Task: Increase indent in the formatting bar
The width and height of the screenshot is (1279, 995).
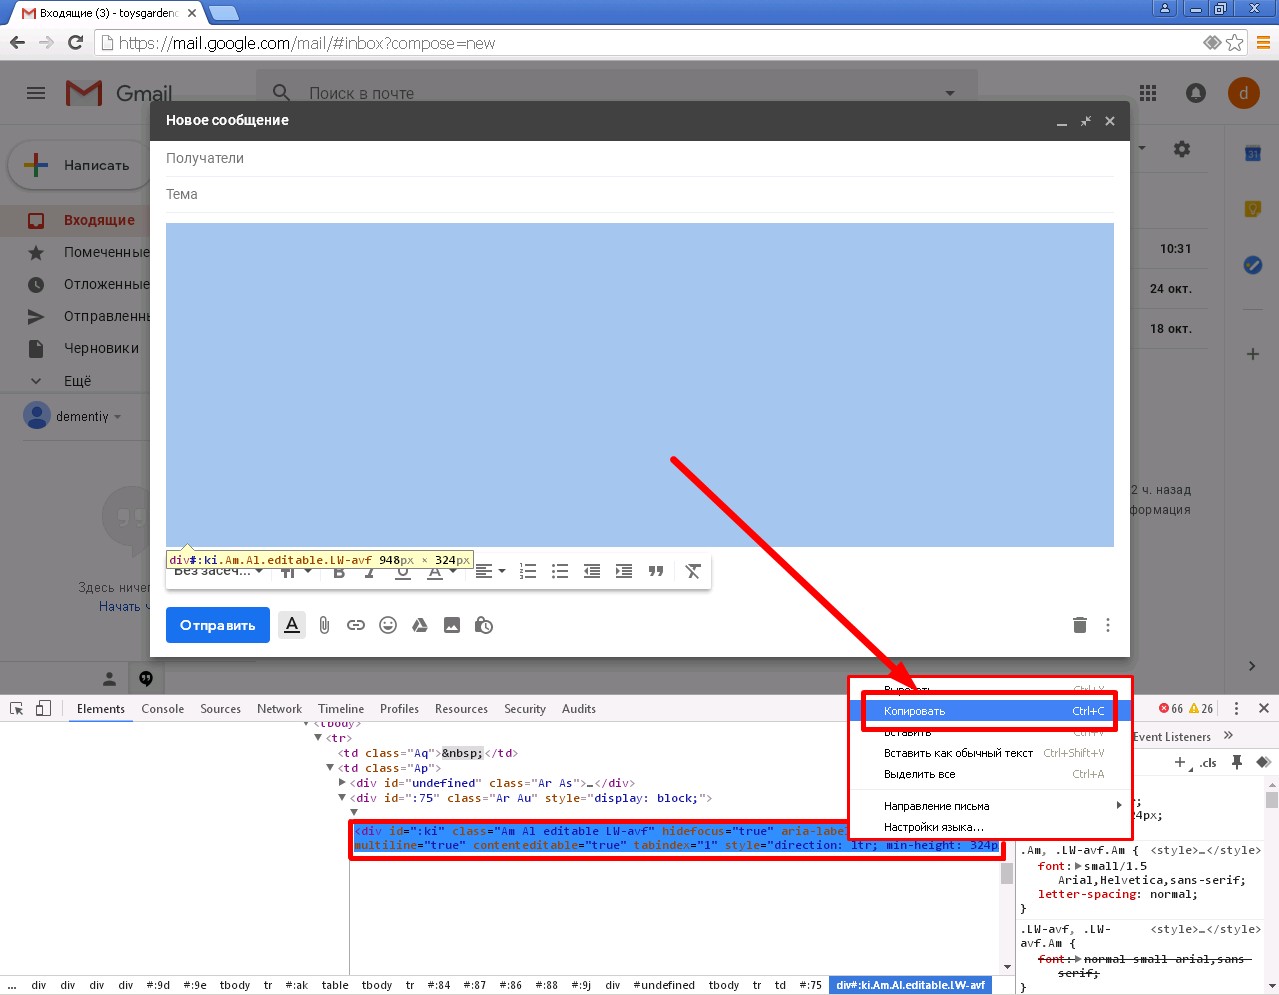Action: [x=624, y=571]
